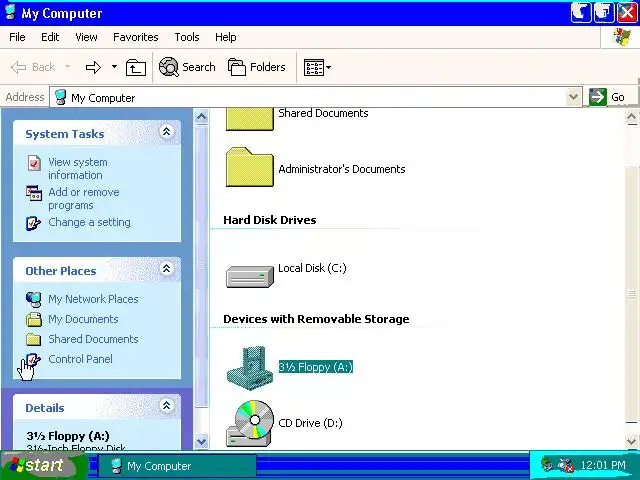Select the 3½ Floppy (A:) drive icon
Screen dimensions: 640x480
pyautogui.click(x=250, y=370)
